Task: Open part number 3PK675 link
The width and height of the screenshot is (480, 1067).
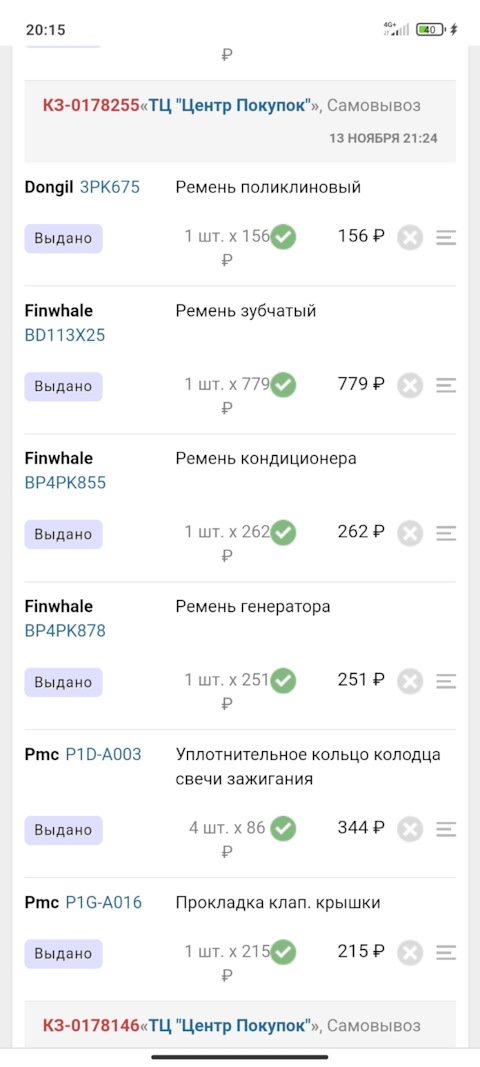Action: click(x=110, y=187)
